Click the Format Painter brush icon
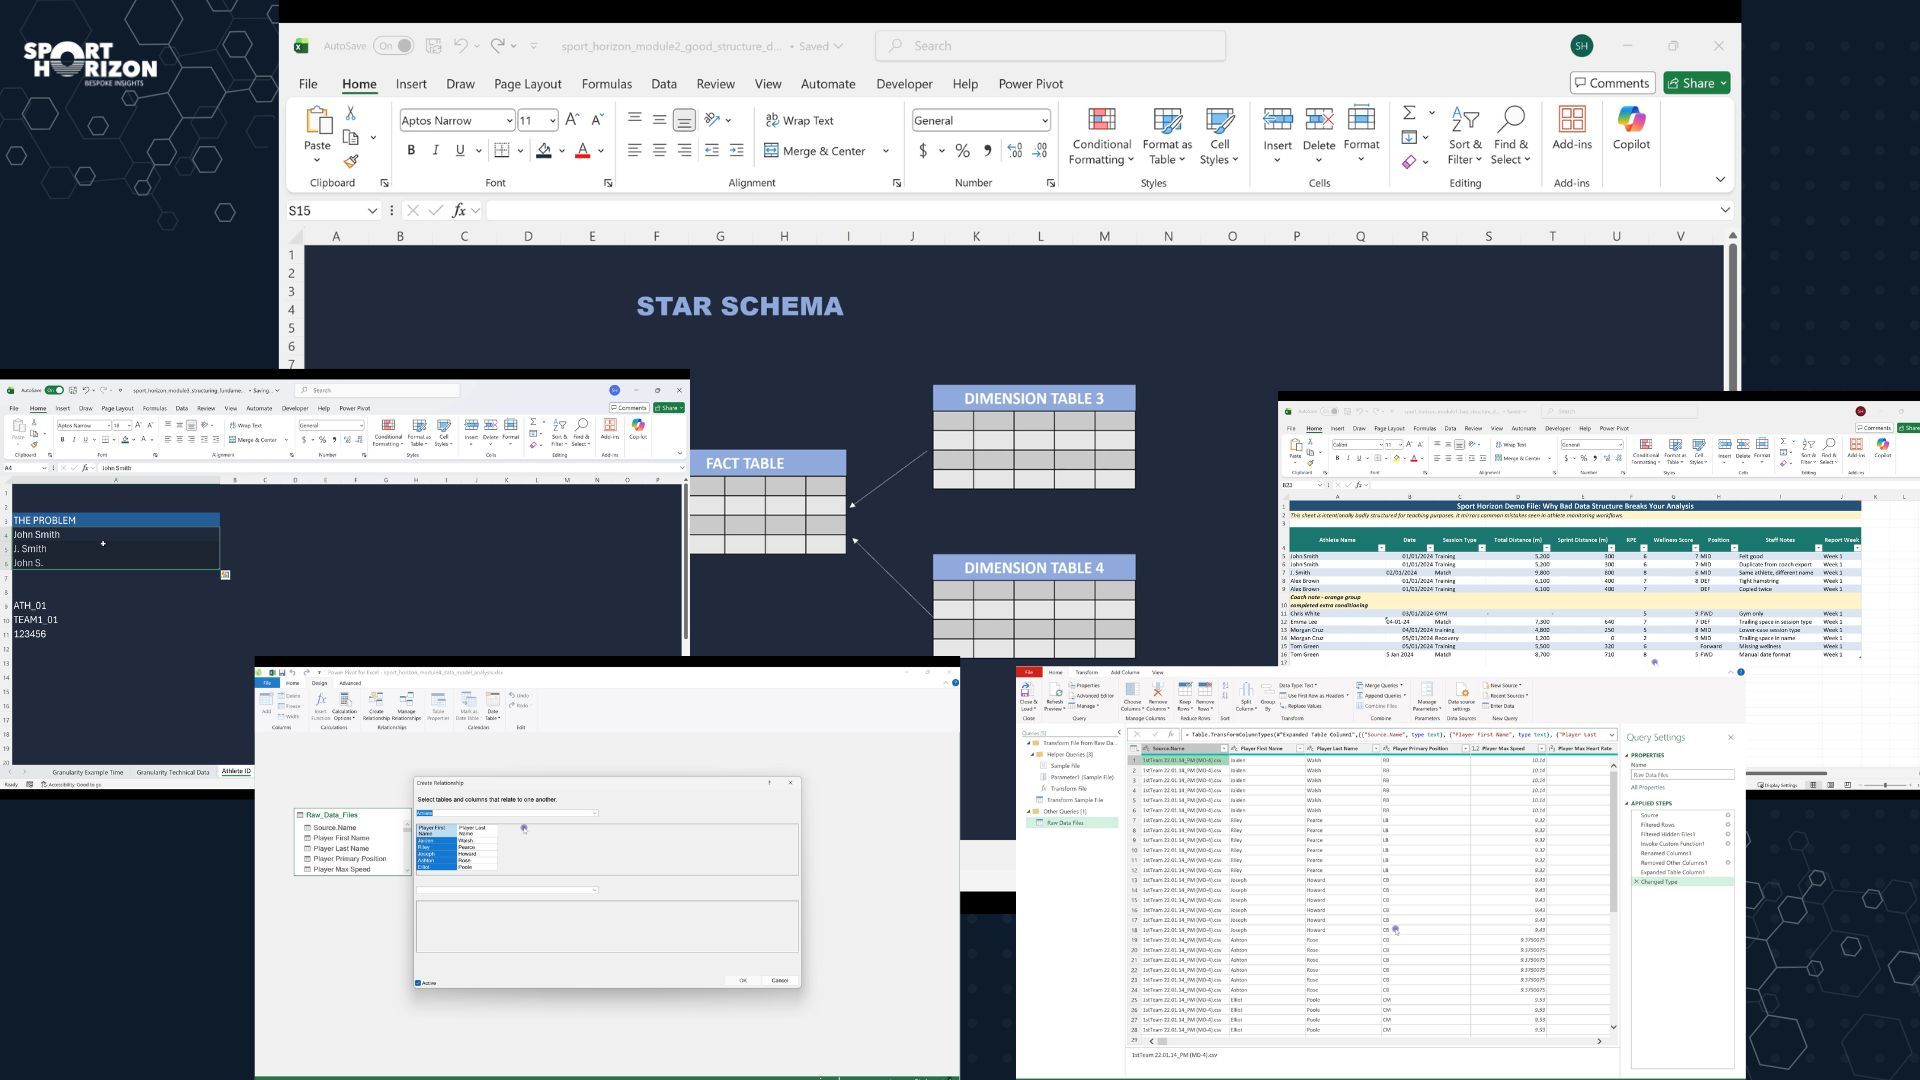Screen dimensions: 1920x1080 click(x=351, y=161)
